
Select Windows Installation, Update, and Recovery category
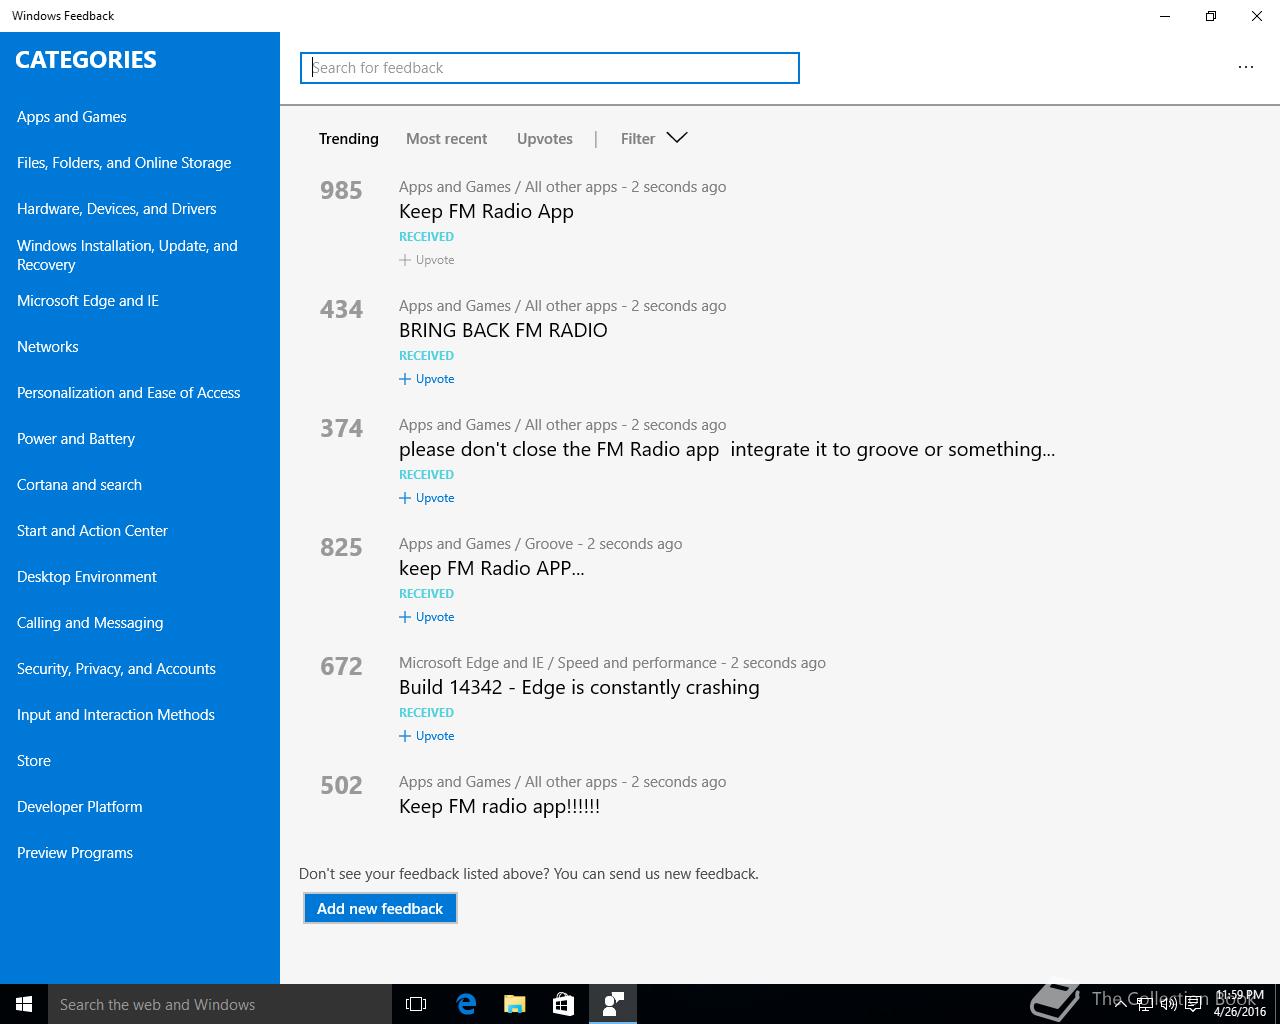pyautogui.click(x=127, y=255)
